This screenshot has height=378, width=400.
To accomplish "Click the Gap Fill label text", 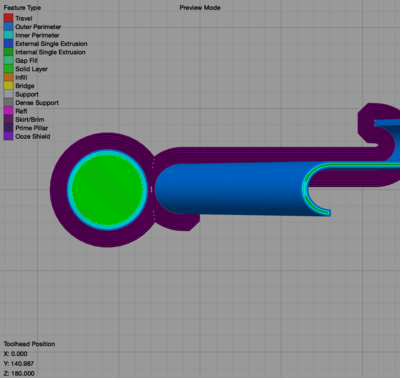I will point(26,61).
